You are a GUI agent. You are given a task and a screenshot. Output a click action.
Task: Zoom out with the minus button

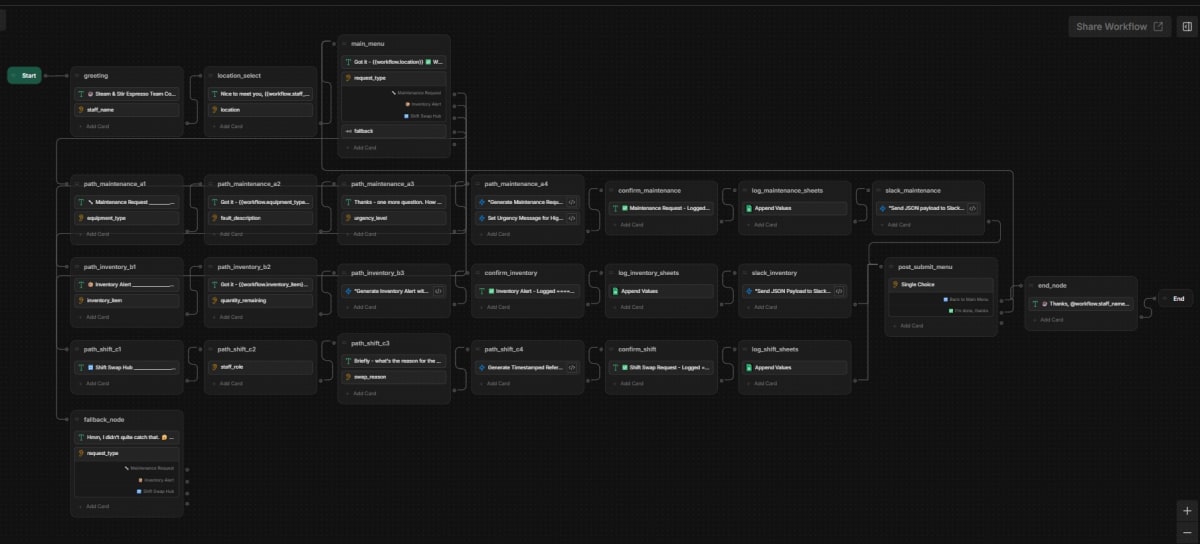1187,533
